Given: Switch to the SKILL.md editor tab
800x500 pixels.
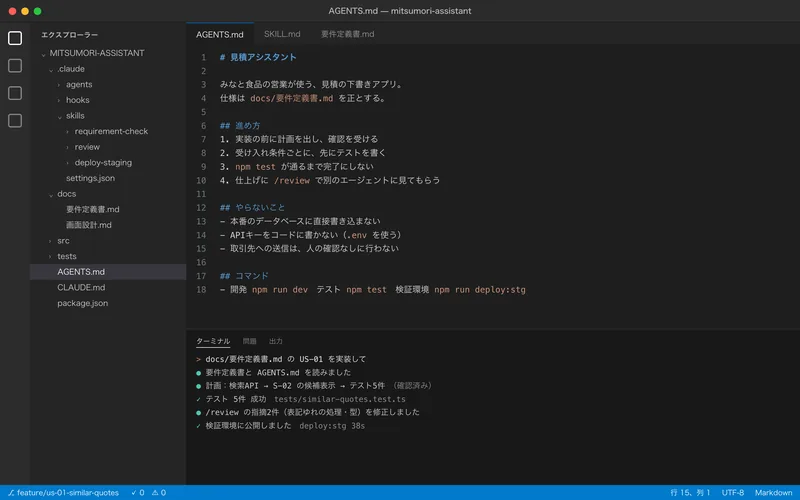Looking at the screenshot, I should pyautogui.click(x=282, y=34).
